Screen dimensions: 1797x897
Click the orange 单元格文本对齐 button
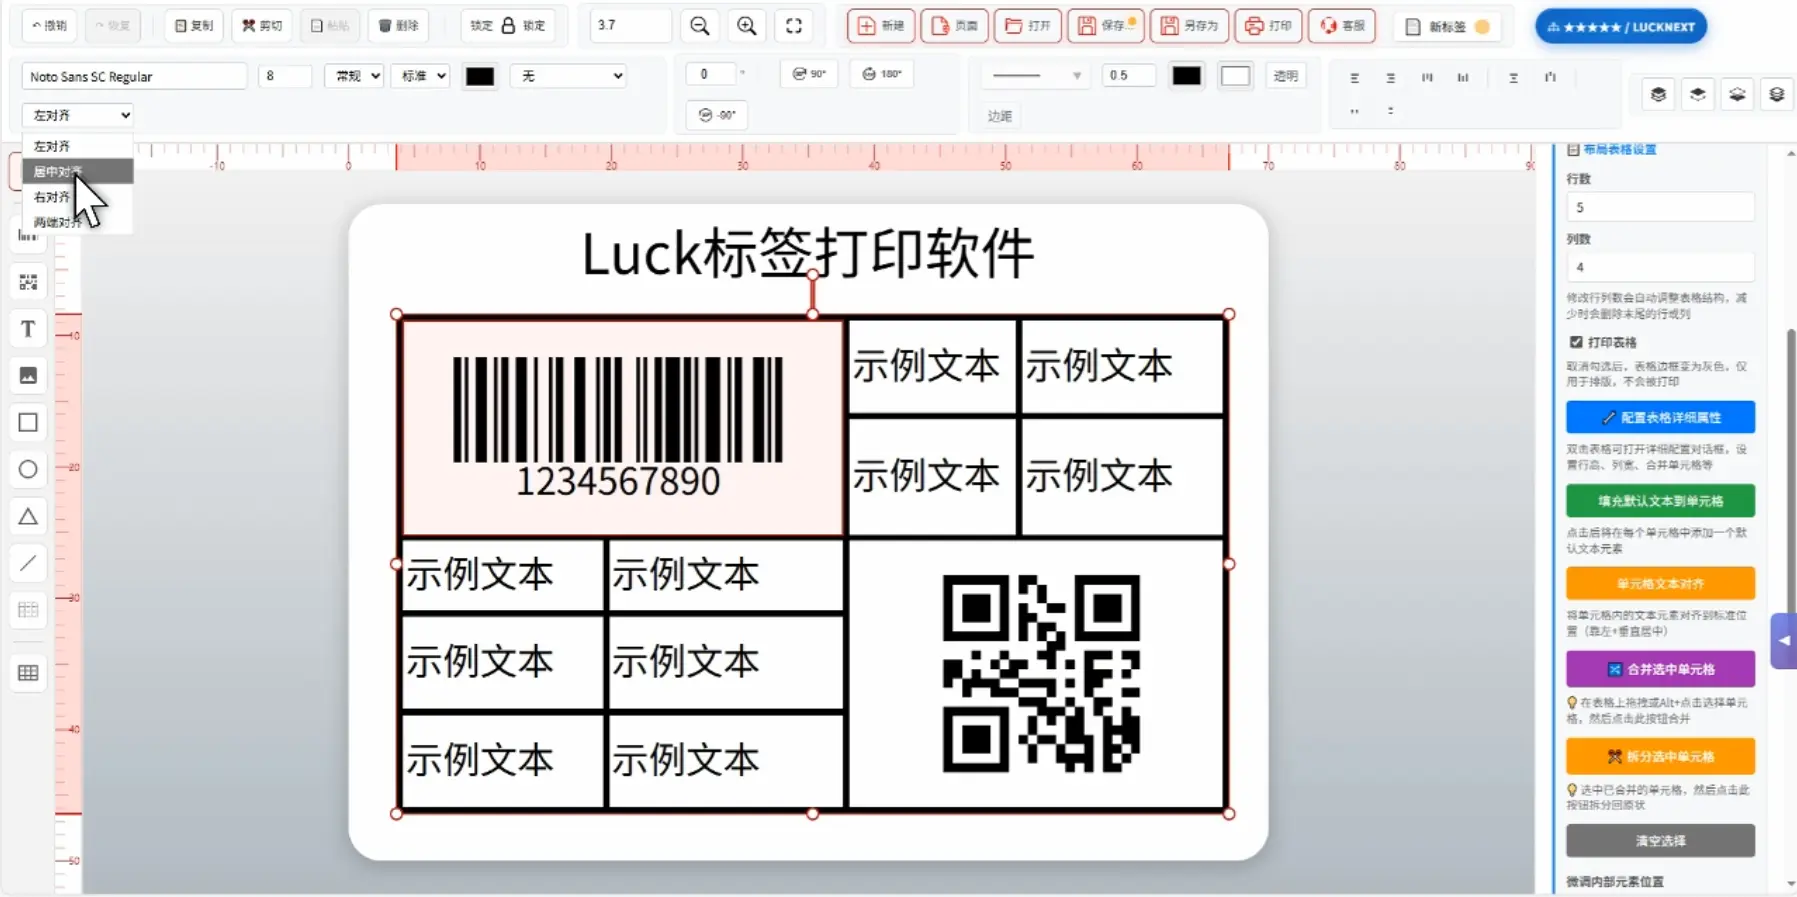(1660, 583)
